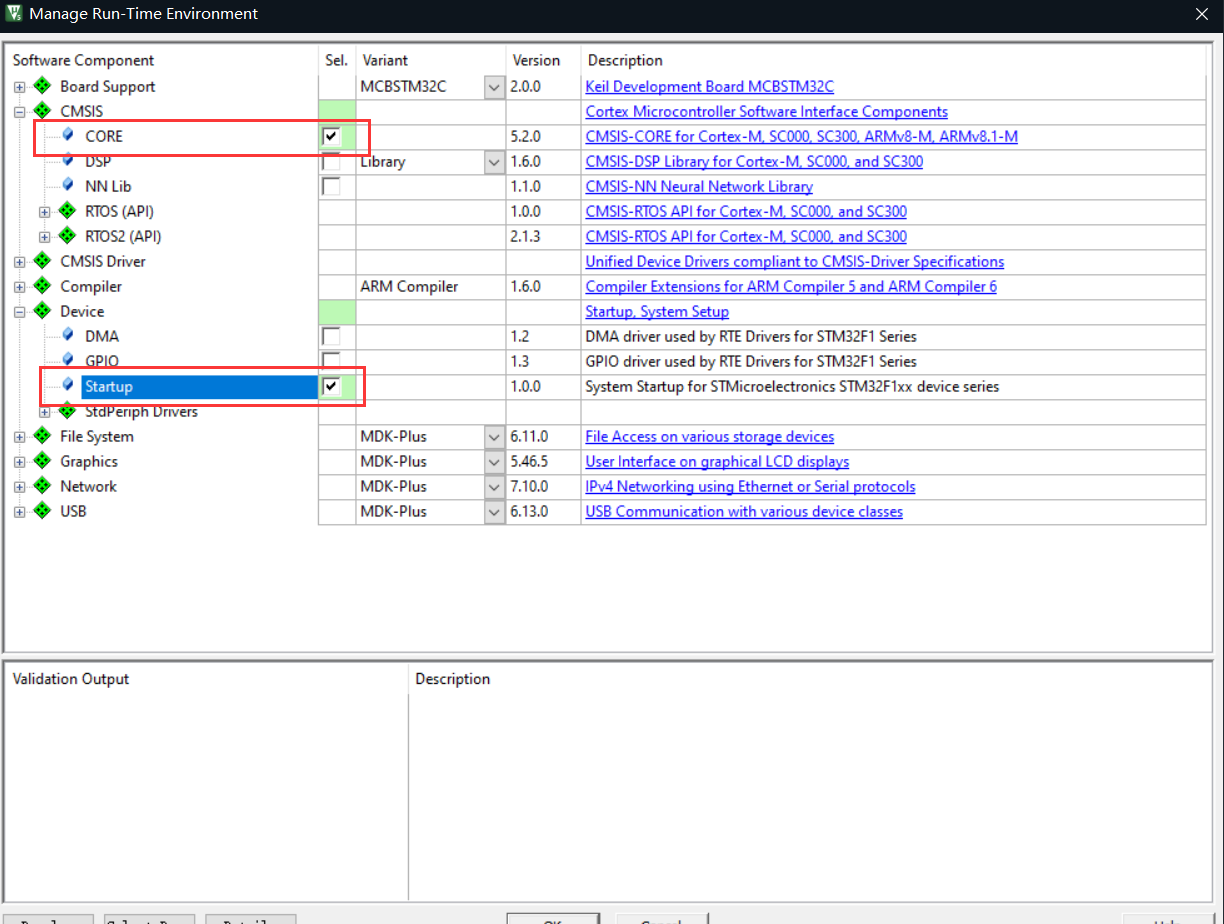The height and width of the screenshot is (924, 1224).
Task: Click the RTOS (API) green diamond icon
Action: click(x=67, y=211)
